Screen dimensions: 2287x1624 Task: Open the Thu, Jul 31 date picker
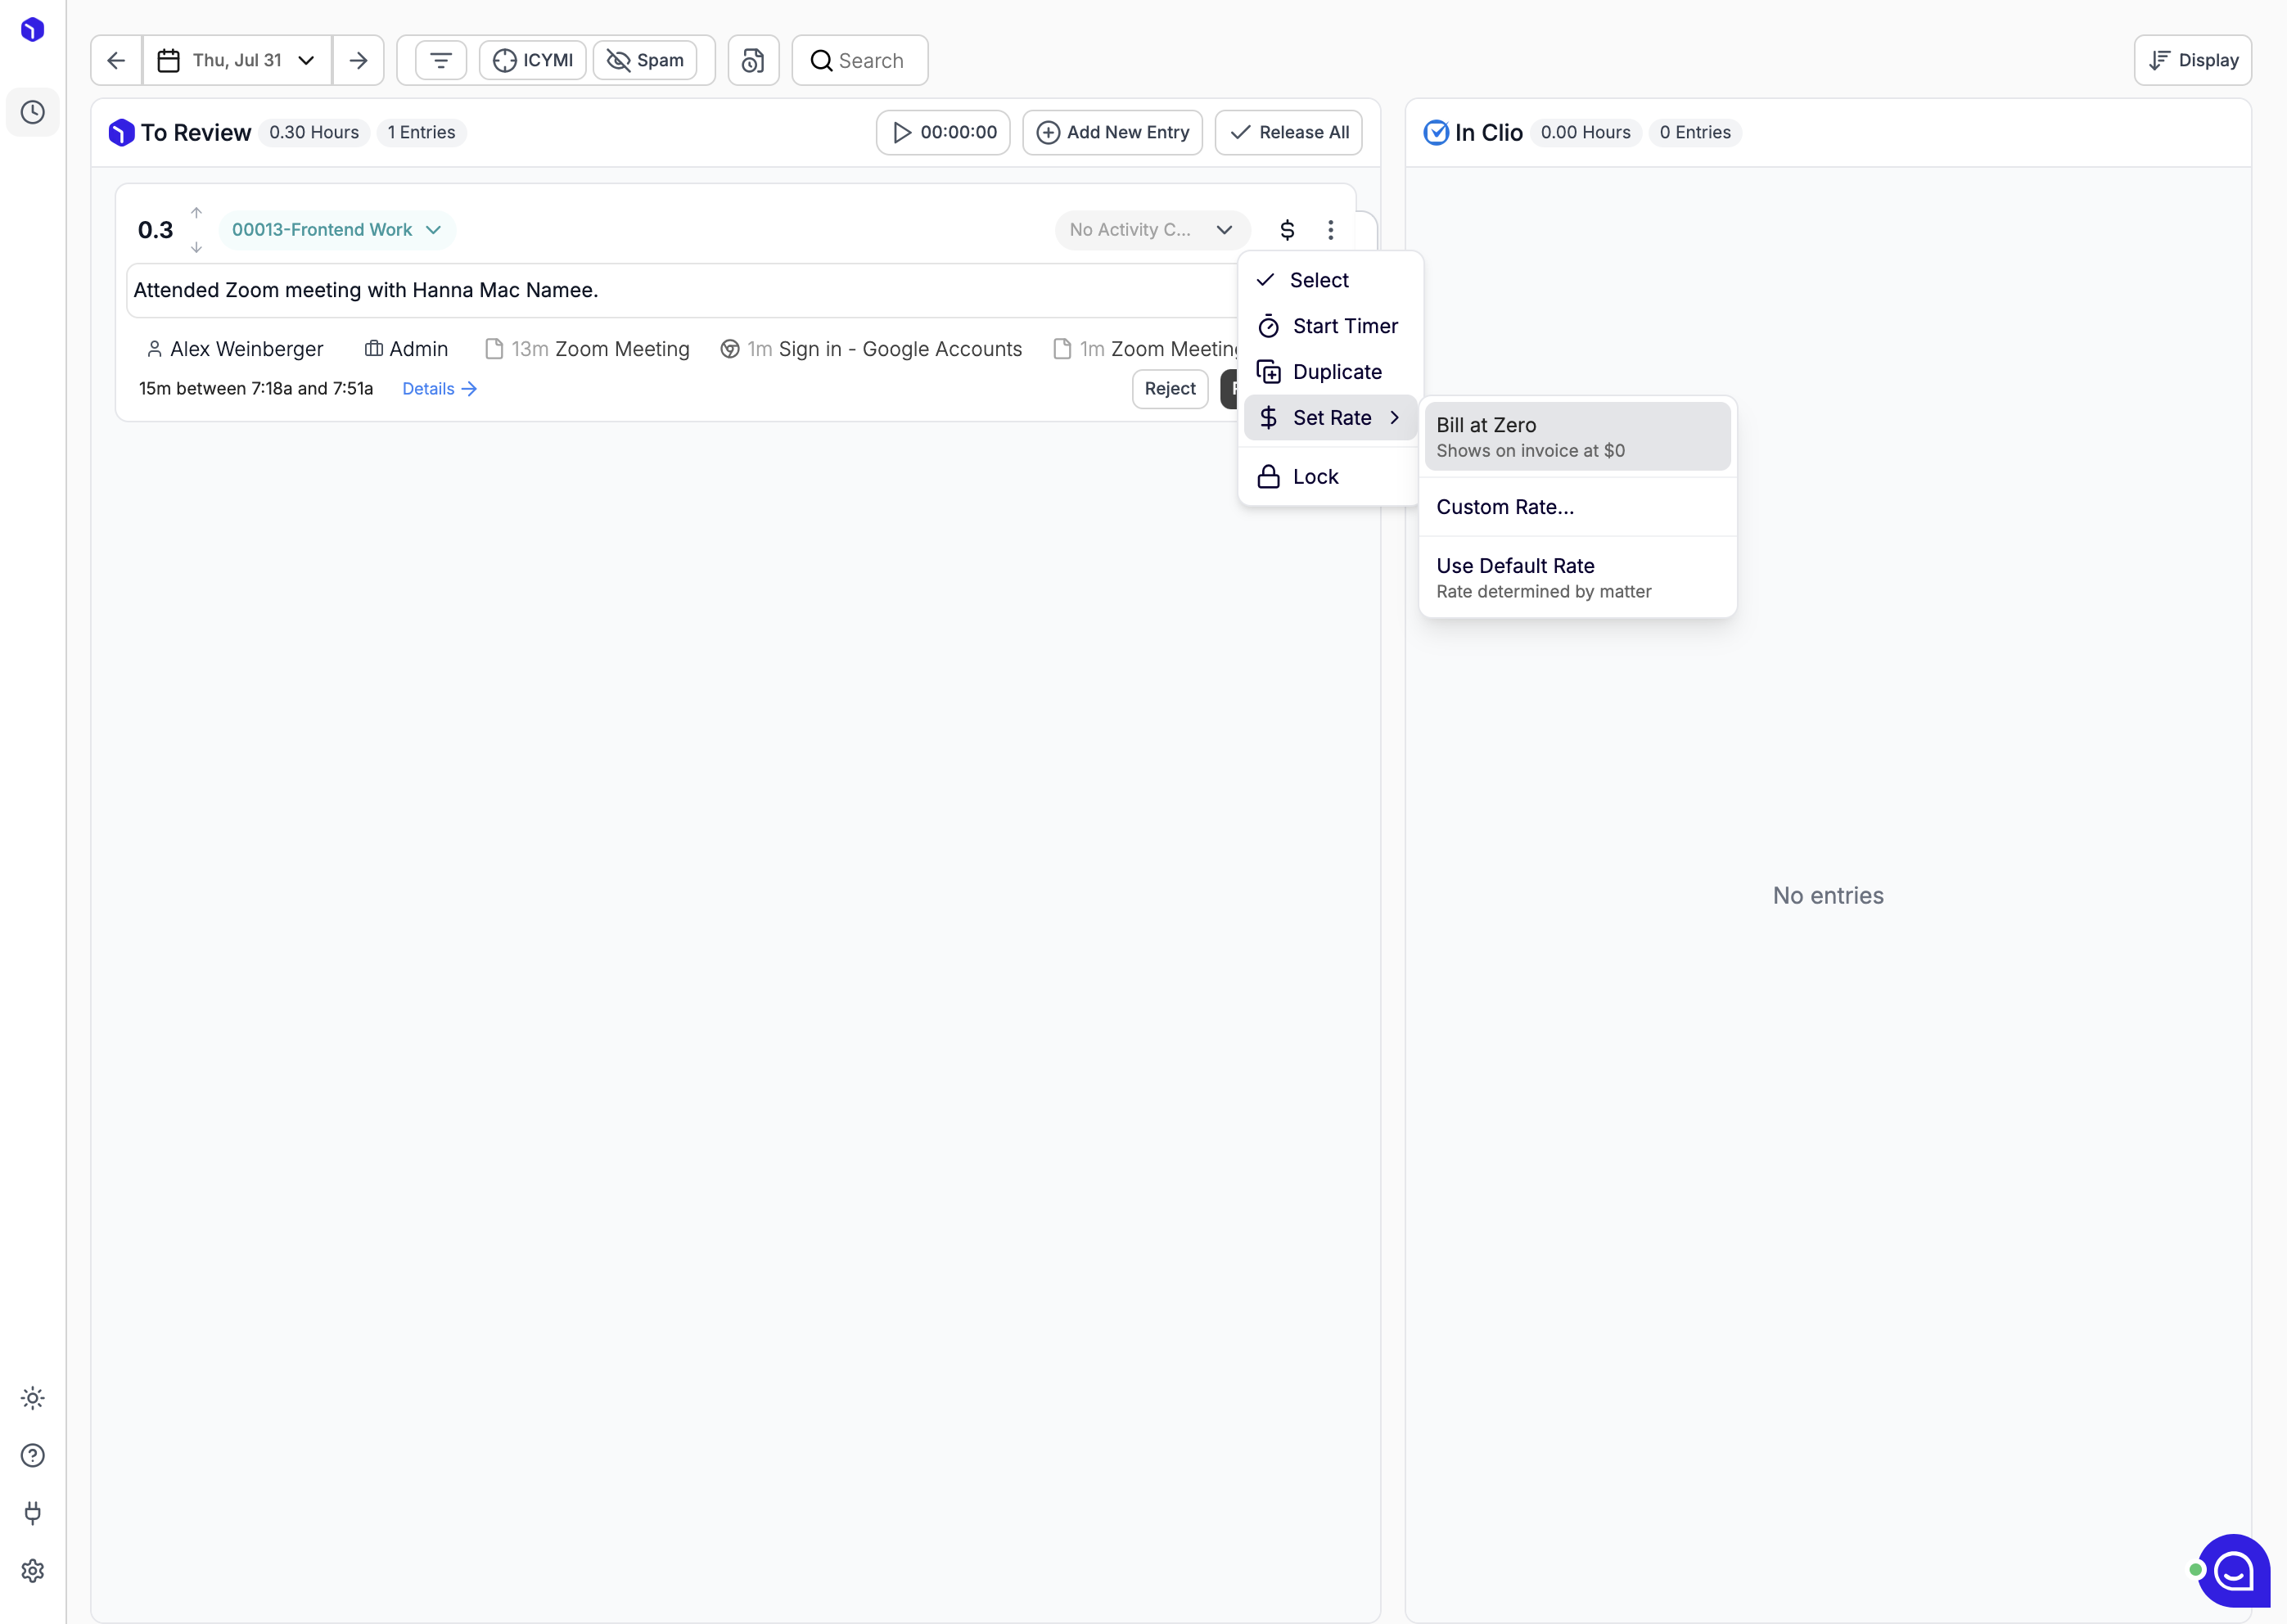[x=237, y=60]
